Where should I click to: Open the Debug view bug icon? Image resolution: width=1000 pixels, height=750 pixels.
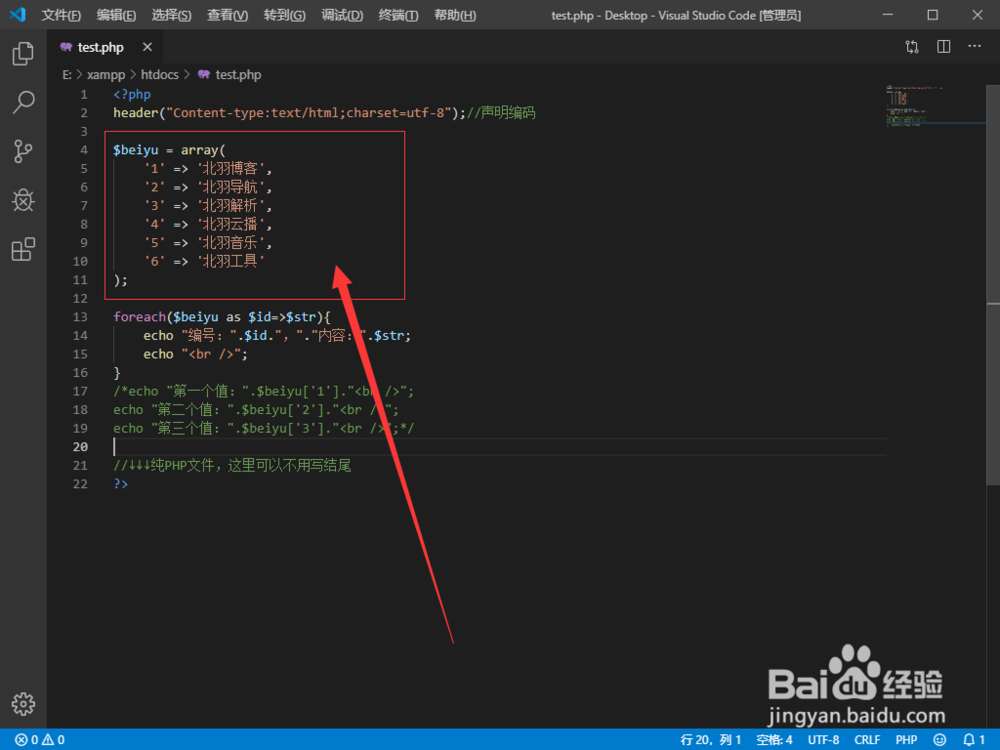pyautogui.click(x=23, y=200)
